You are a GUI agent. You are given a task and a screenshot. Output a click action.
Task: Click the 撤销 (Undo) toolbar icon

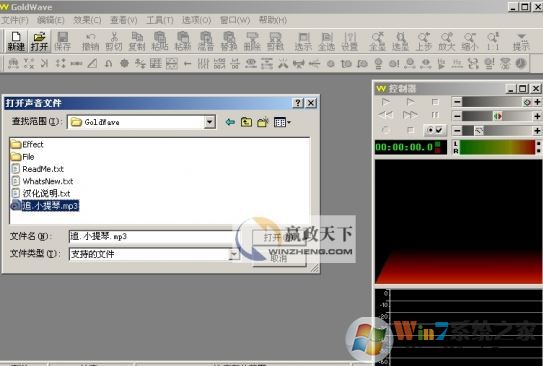tap(91, 41)
